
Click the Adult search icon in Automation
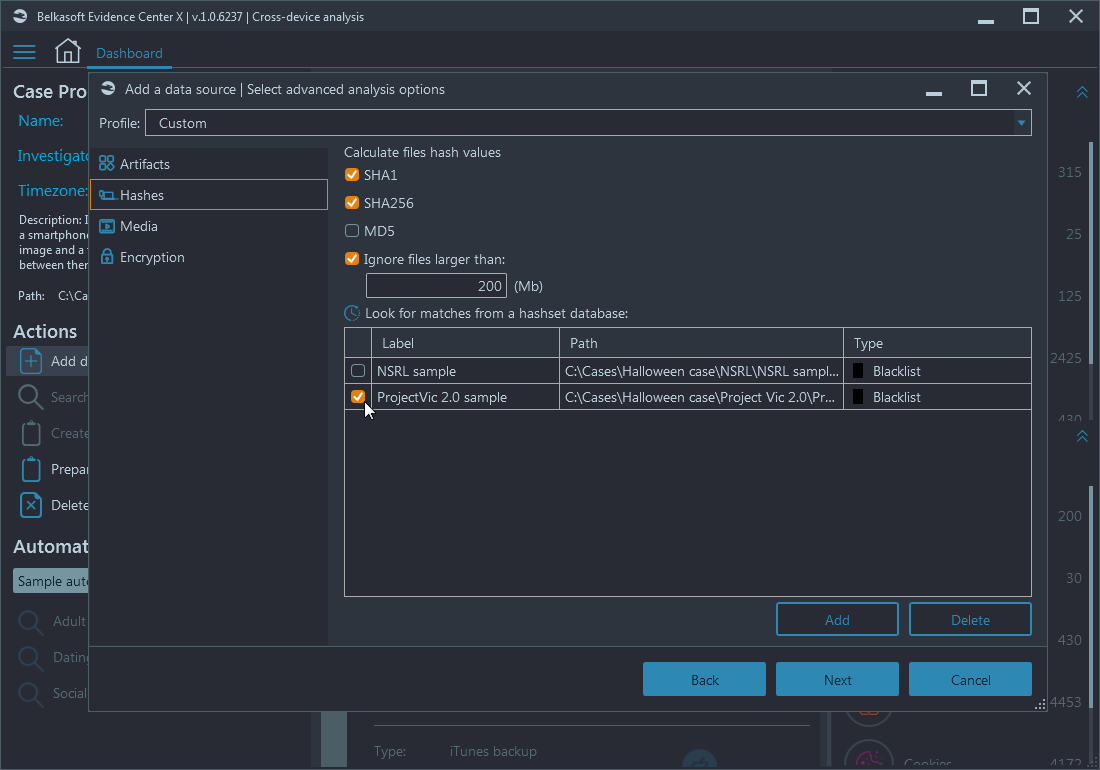[31, 621]
